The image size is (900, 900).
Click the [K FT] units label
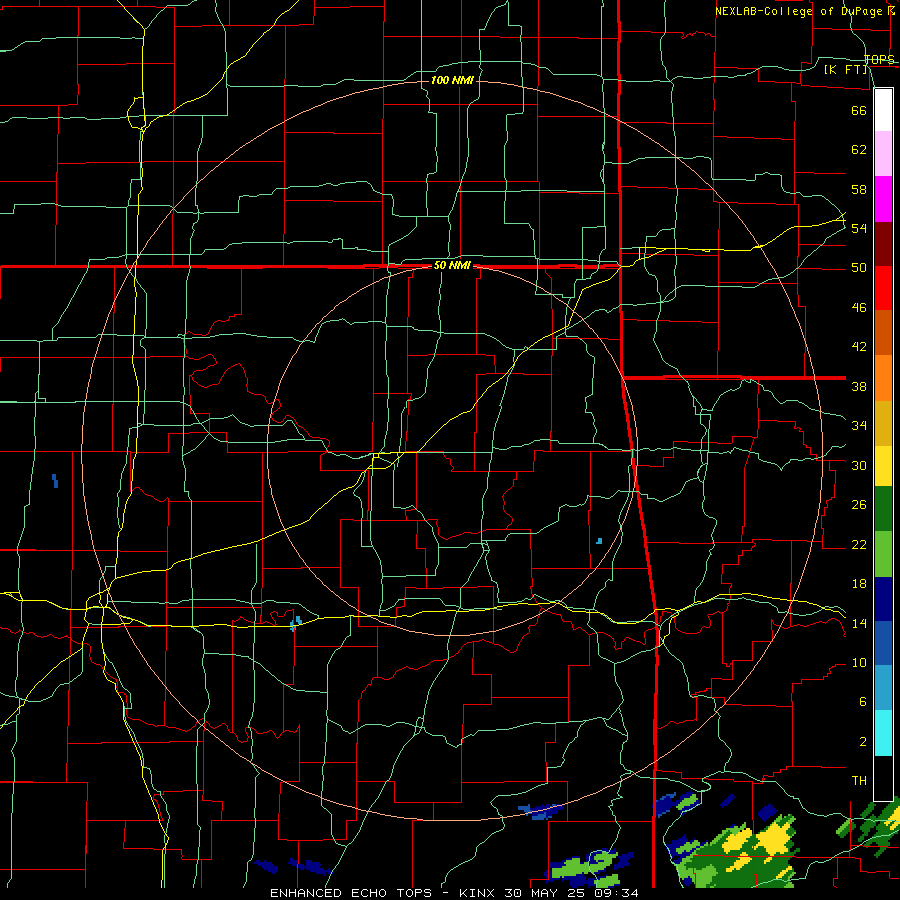tap(845, 69)
